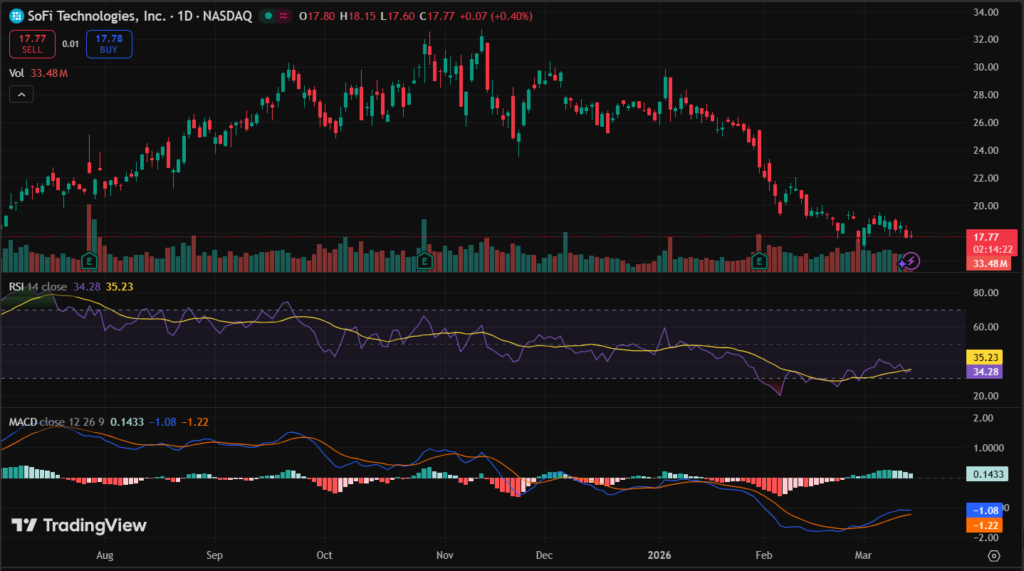
Task: Open the earnings marker near February
Action: pos(759,261)
